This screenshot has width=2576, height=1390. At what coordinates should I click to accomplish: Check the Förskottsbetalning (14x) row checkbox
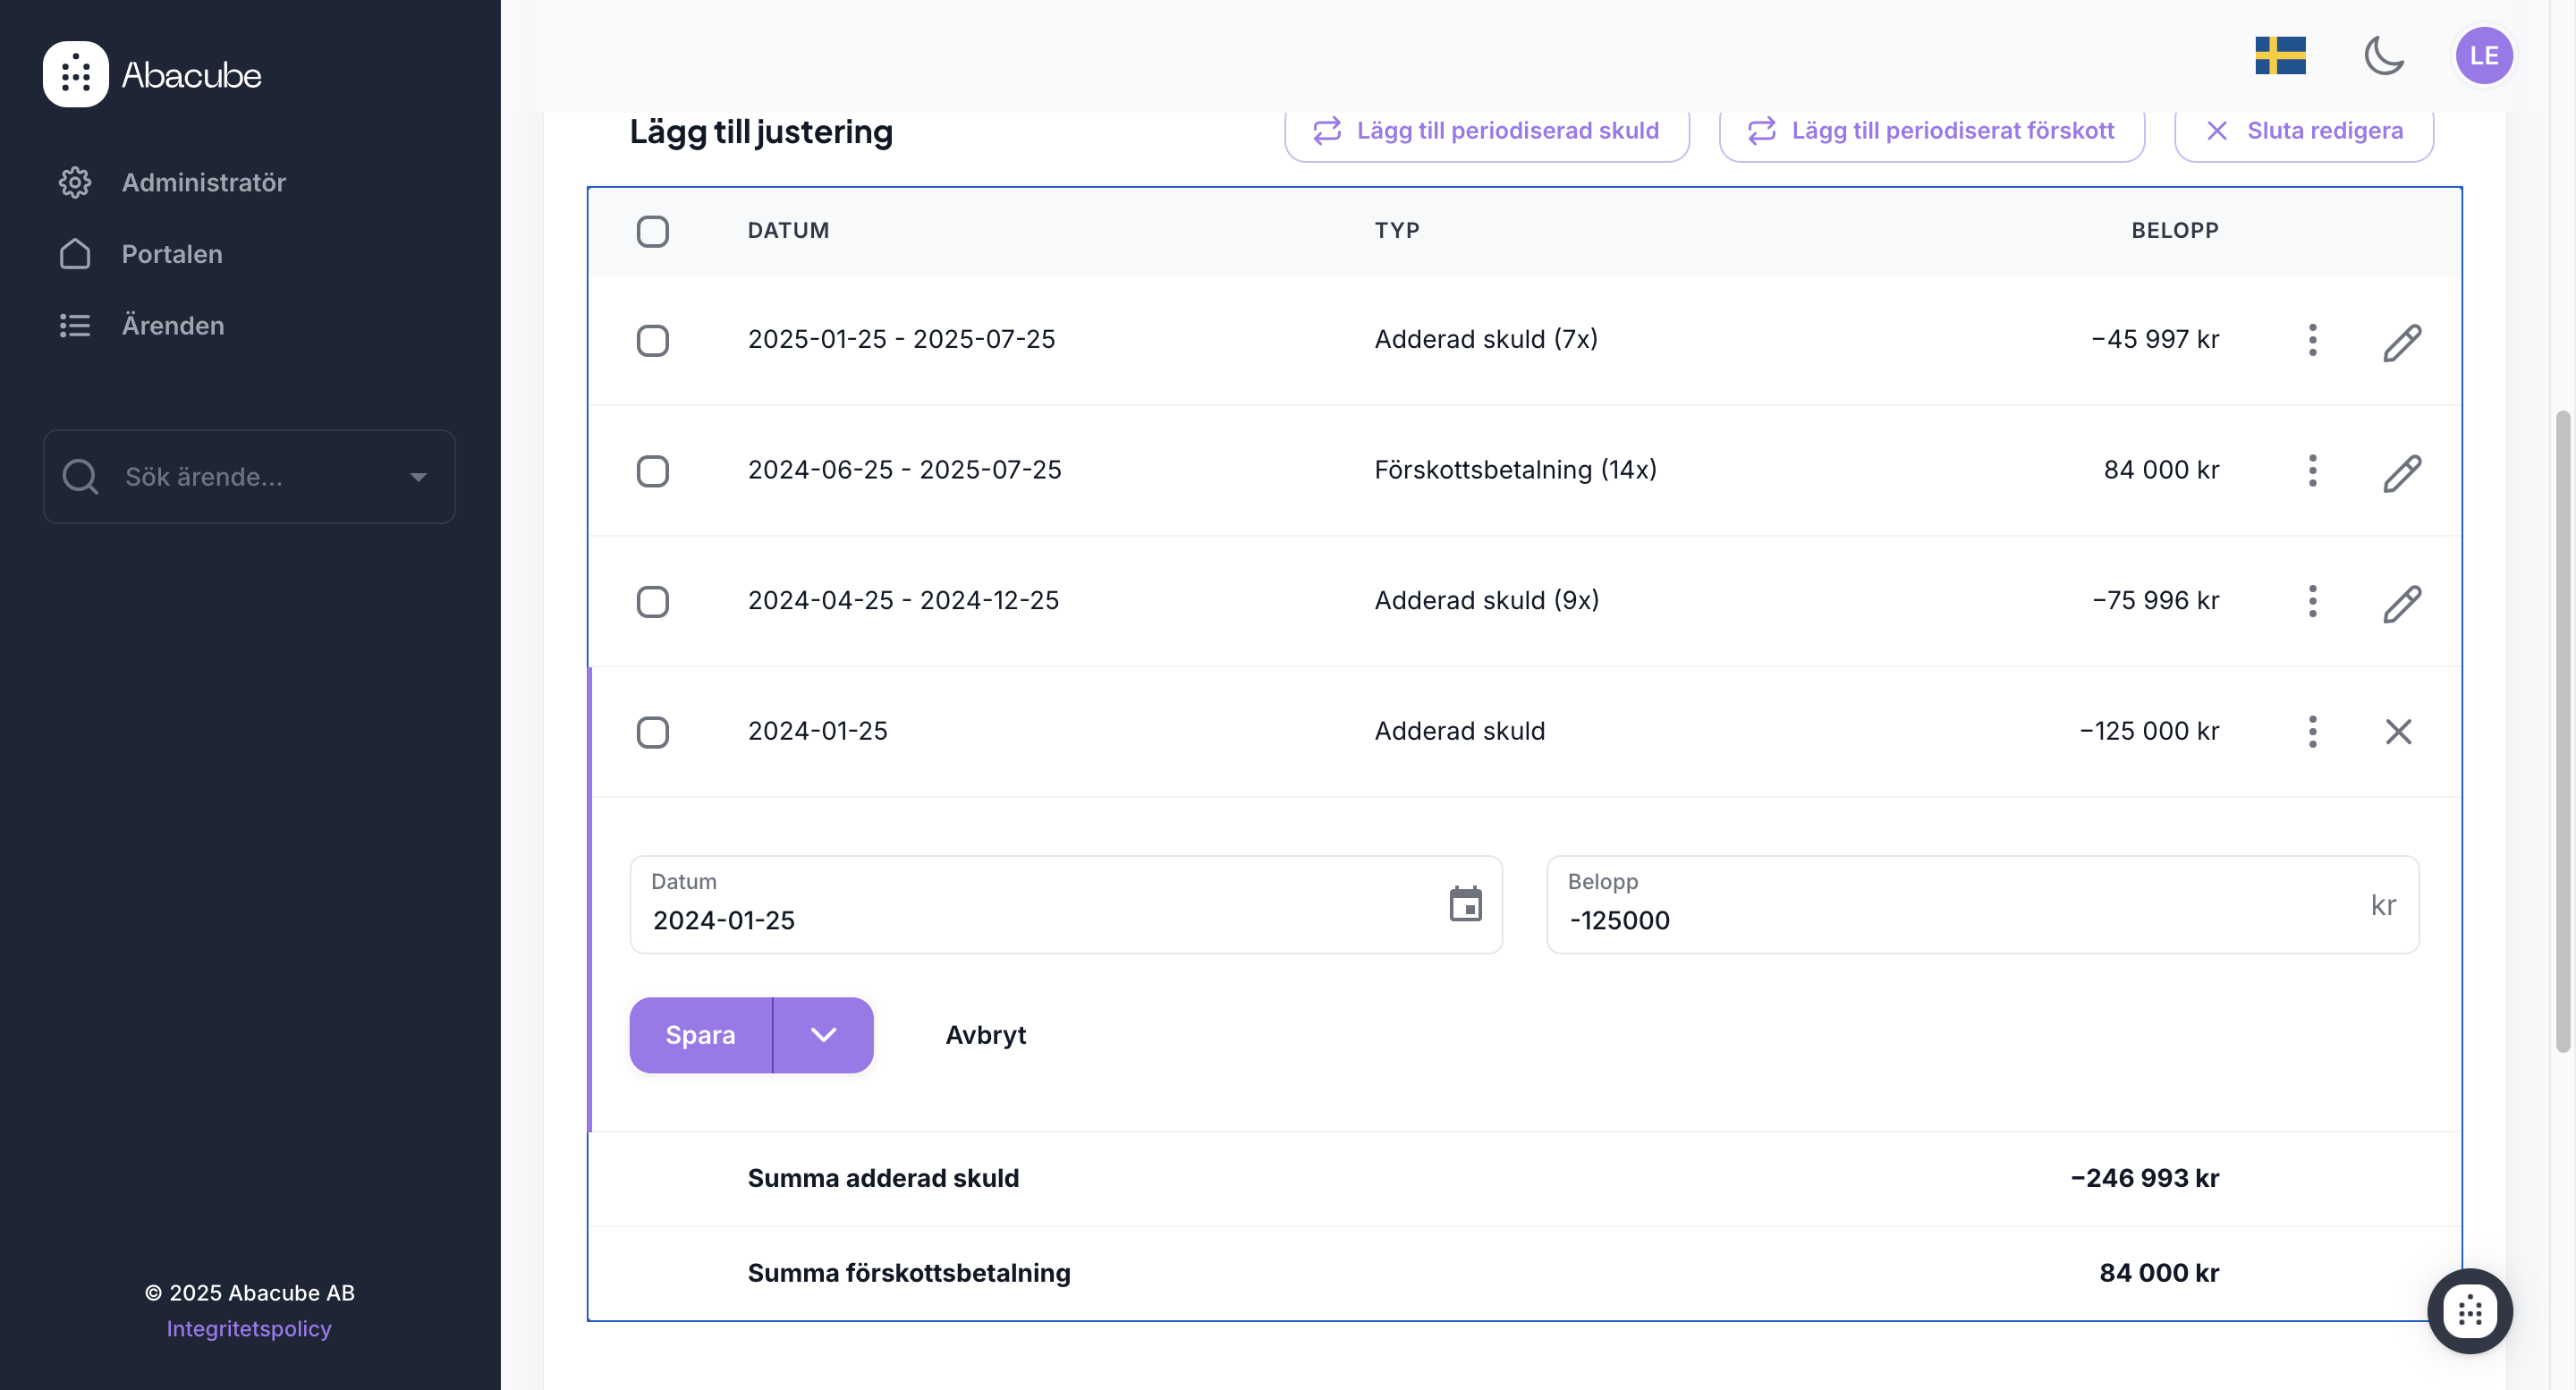click(652, 471)
